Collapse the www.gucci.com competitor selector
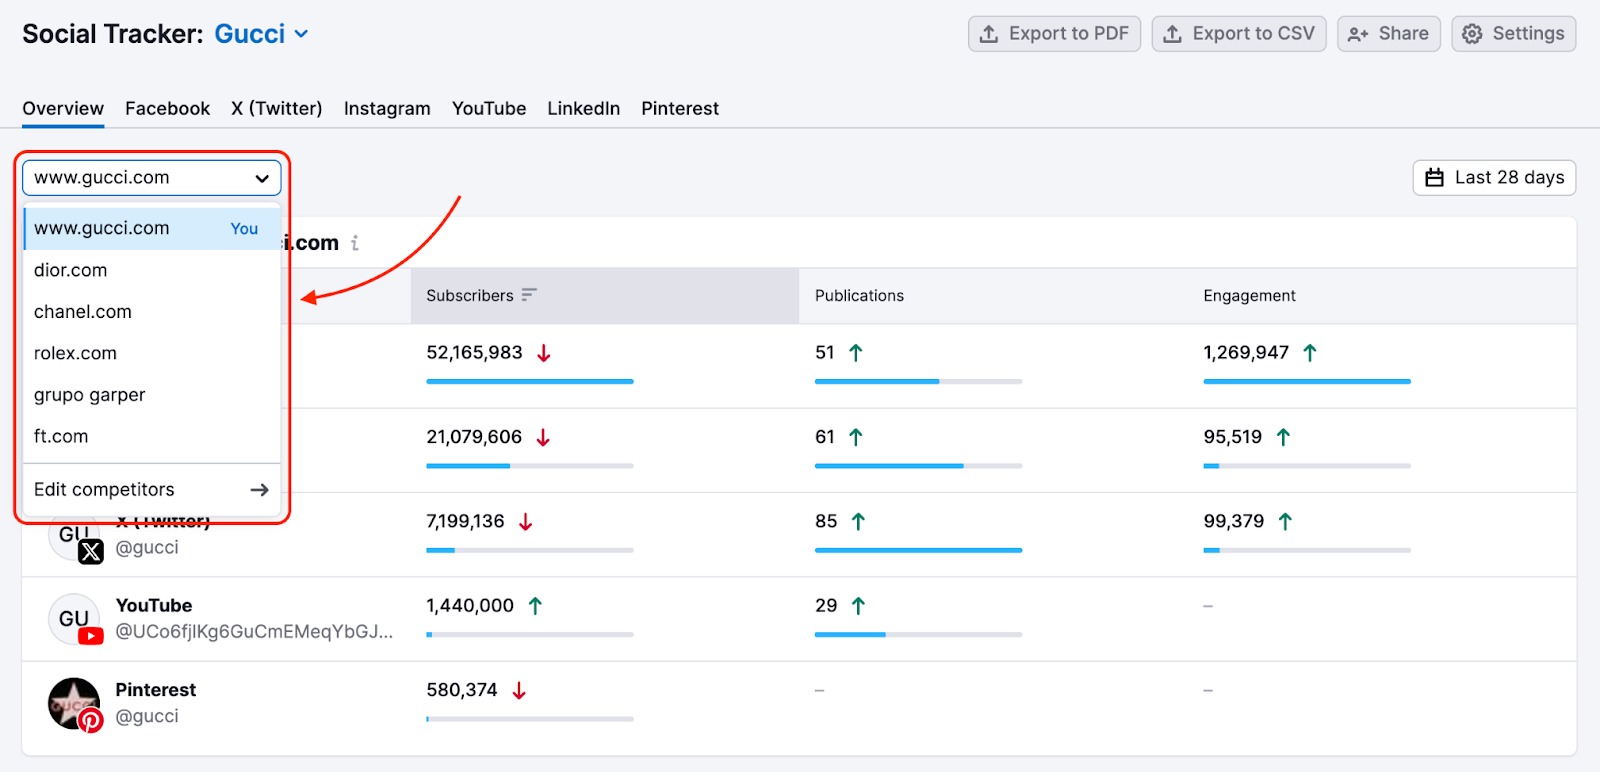The height and width of the screenshot is (772, 1600). 152,178
